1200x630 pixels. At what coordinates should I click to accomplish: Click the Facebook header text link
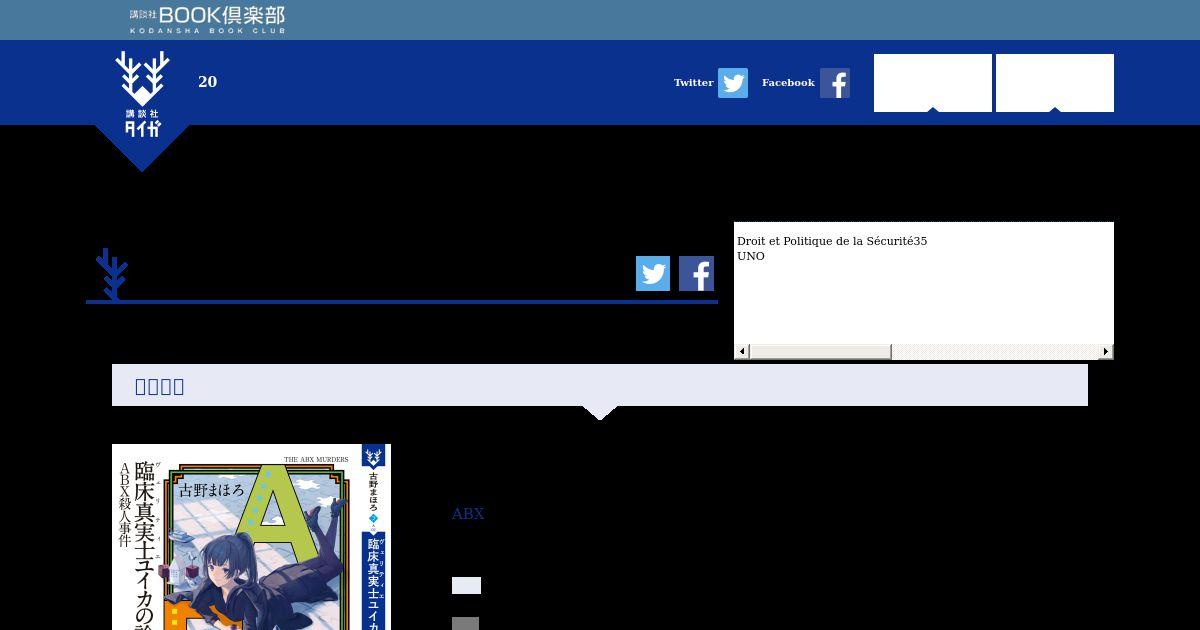click(788, 83)
